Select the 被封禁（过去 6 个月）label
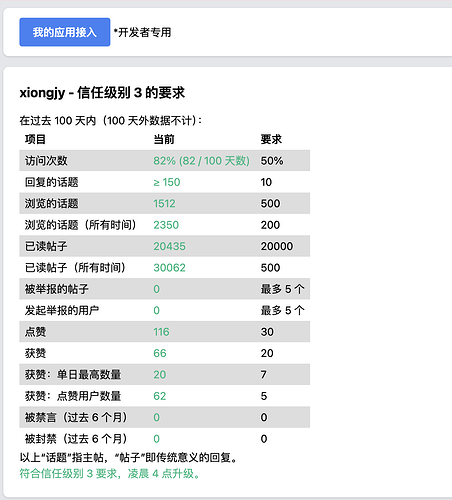The image size is (452, 500). 76,439
